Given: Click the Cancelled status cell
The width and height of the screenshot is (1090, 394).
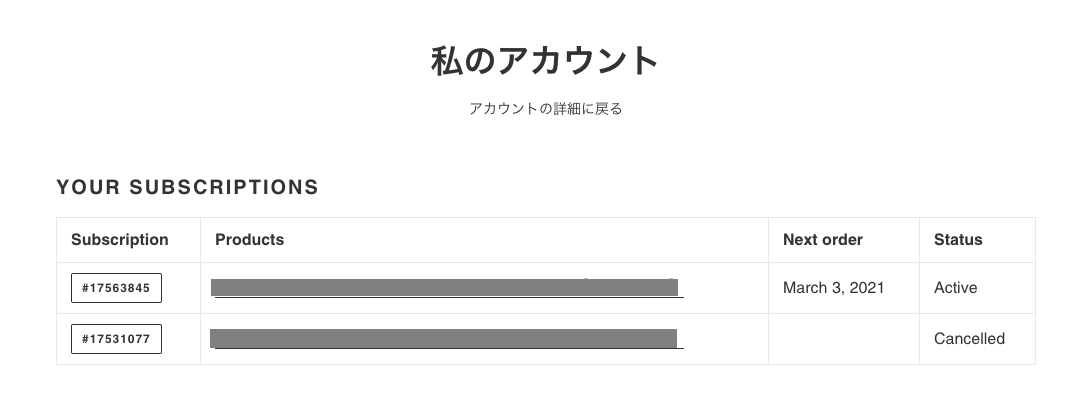Looking at the screenshot, I should pos(977,339).
